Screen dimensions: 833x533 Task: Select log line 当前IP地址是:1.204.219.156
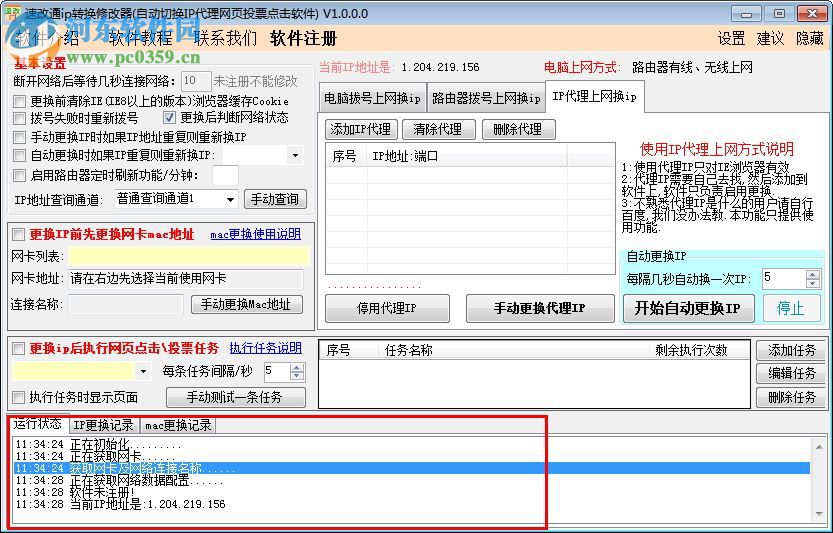[412, 504]
